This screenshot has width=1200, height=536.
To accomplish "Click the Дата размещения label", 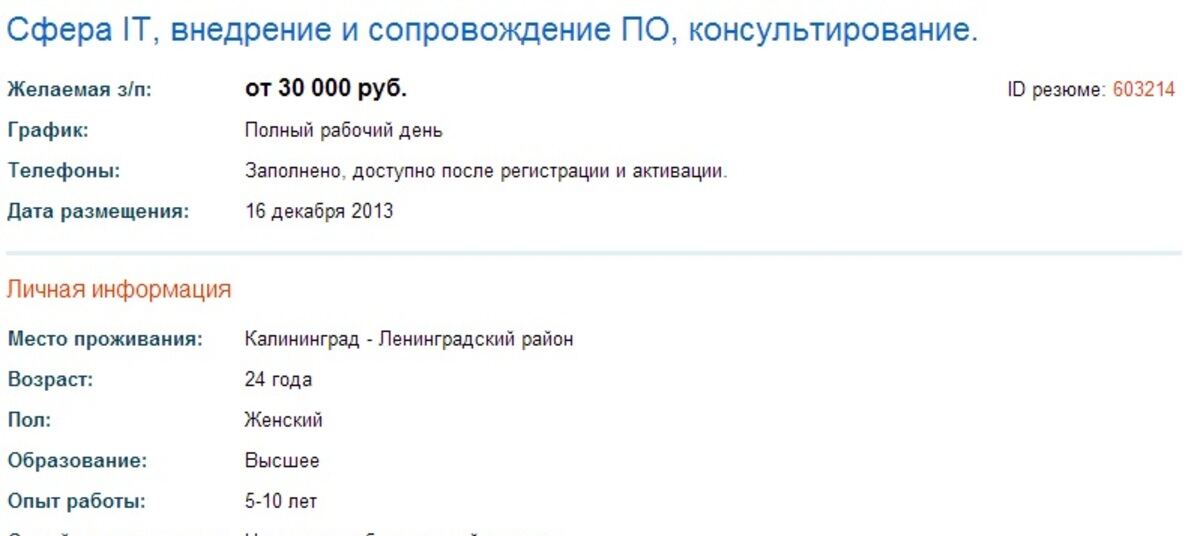I will point(98,211).
